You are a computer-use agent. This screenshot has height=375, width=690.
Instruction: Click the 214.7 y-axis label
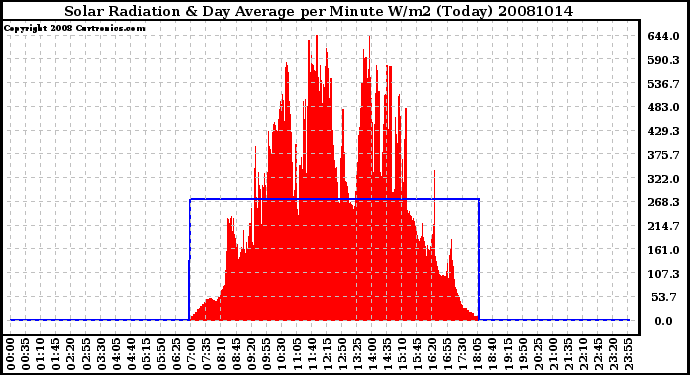click(x=663, y=226)
